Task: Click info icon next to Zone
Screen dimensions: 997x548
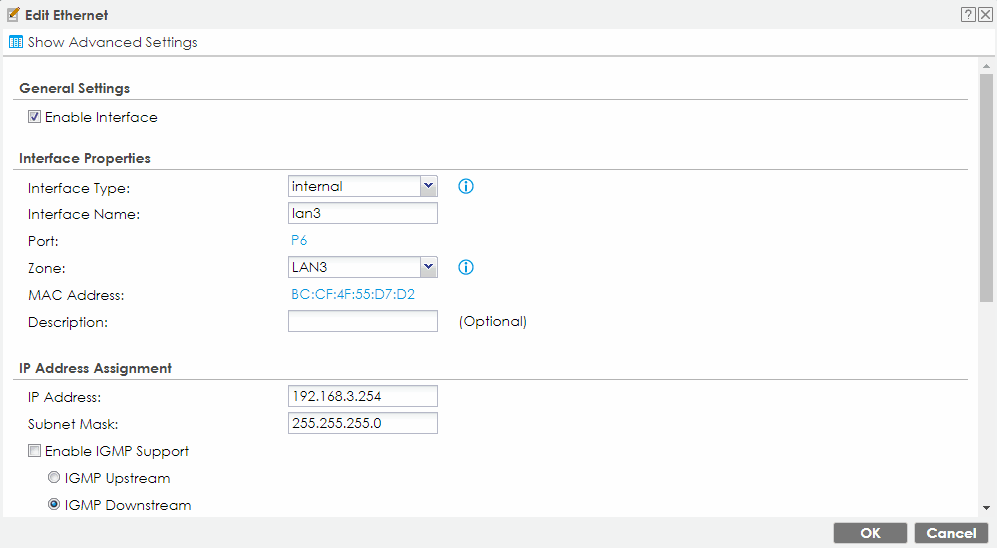Action: click(x=465, y=267)
